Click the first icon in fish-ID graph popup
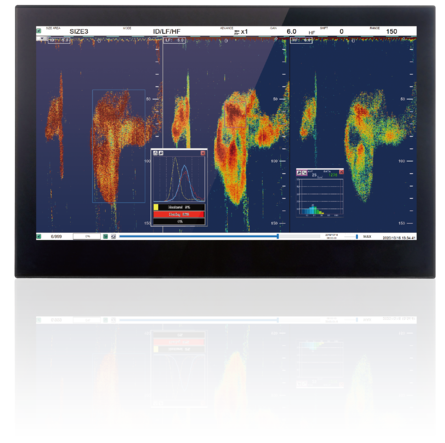This screenshot has width=445, height=443. click(x=155, y=153)
